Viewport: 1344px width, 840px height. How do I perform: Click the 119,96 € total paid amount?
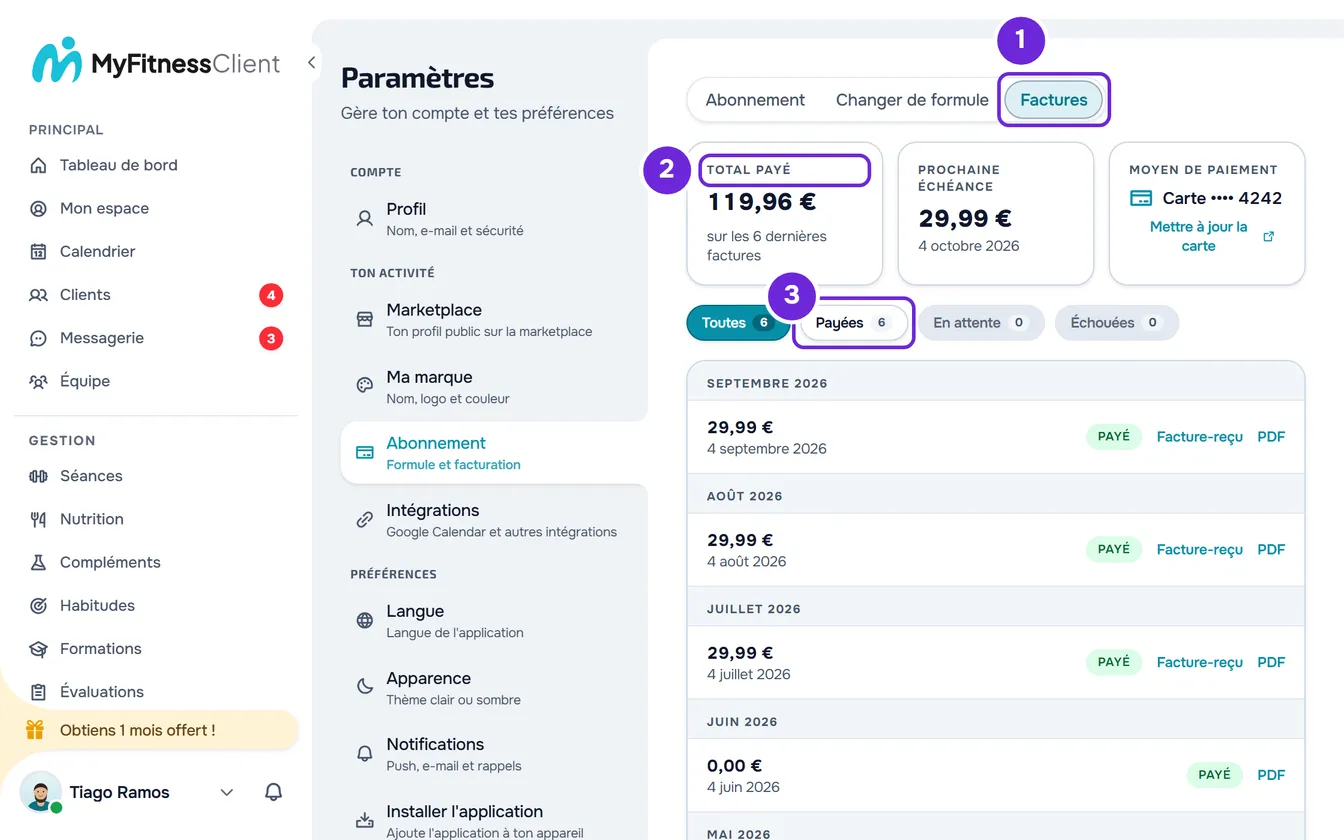point(762,202)
